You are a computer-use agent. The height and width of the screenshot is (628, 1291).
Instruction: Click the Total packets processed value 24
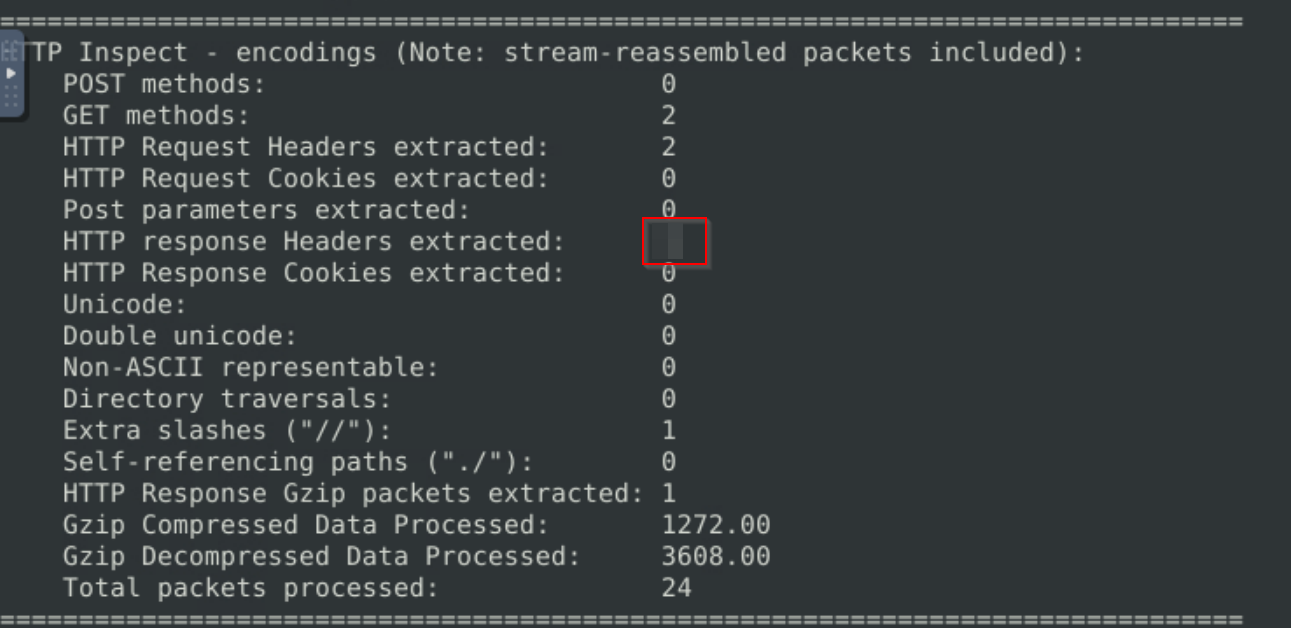[x=677, y=588]
